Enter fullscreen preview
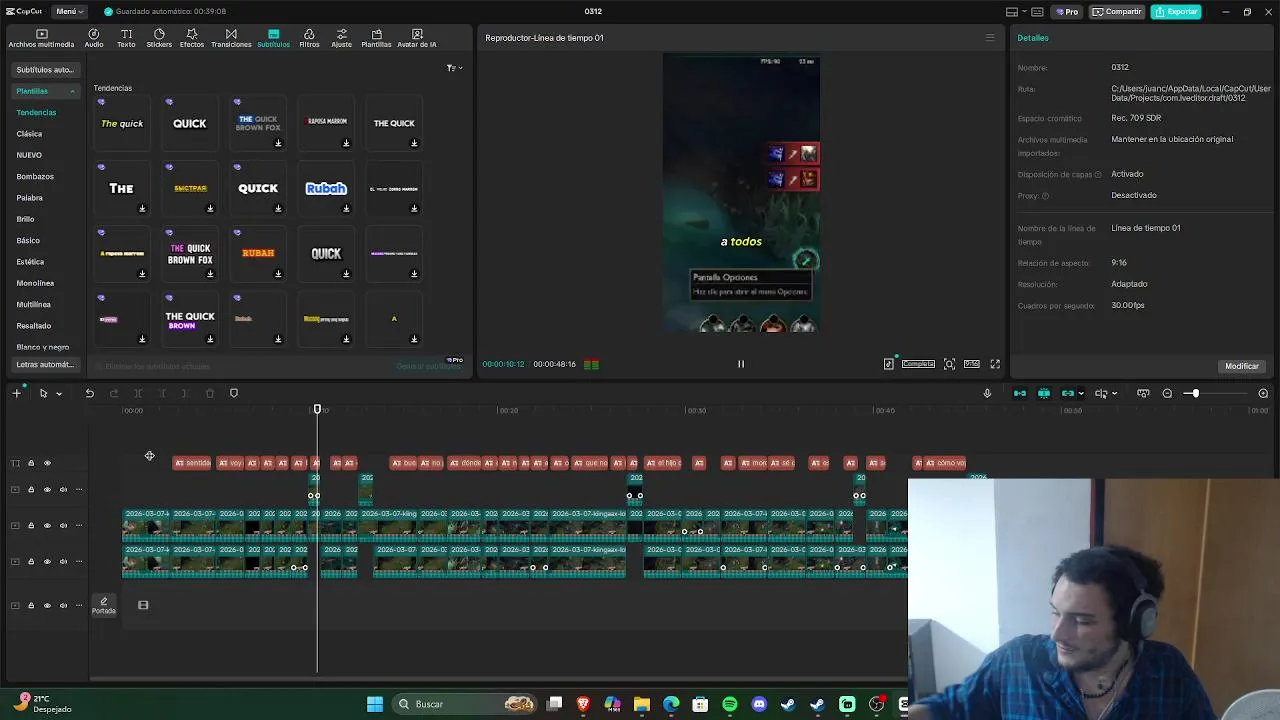Image resolution: width=1280 pixels, height=720 pixels. click(x=995, y=364)
